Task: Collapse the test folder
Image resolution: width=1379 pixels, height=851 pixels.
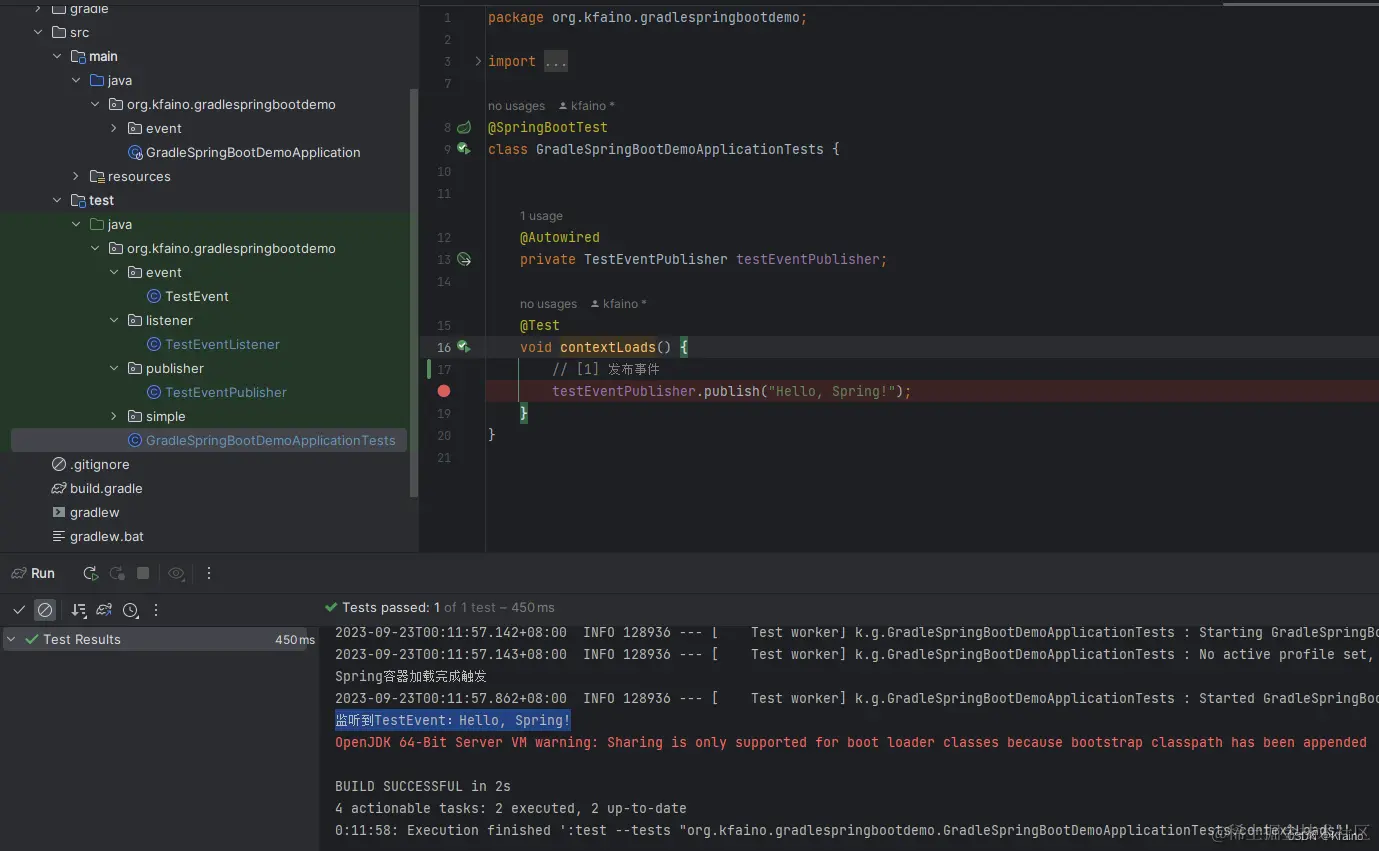Action: (57, 200)
